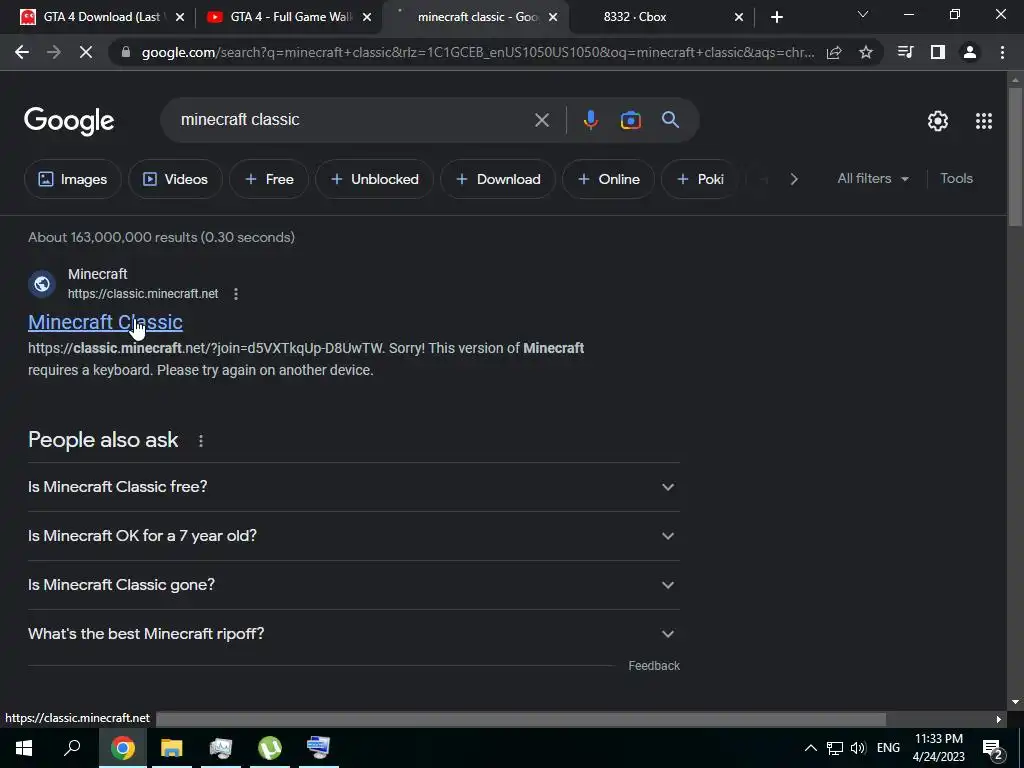Screen dimensions: 1024x768
Task: Open Google quick settings gear
Action: 938,121
